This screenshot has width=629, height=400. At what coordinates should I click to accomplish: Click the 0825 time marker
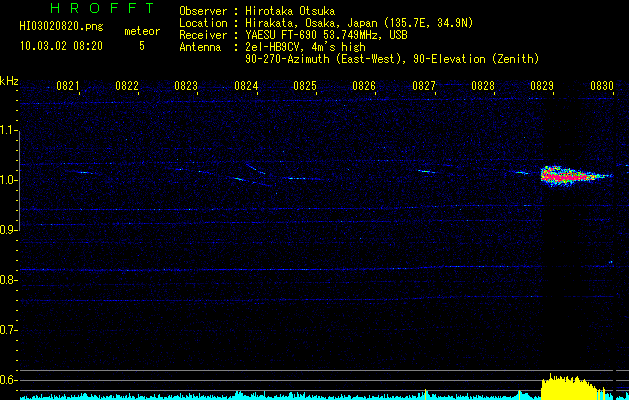point(305,86)
